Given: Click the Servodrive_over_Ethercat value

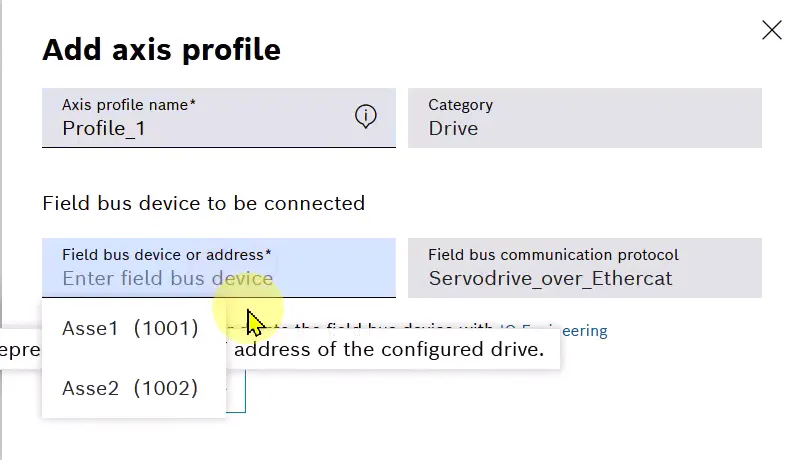Looking at the screenshot, I should click(550, 279).
